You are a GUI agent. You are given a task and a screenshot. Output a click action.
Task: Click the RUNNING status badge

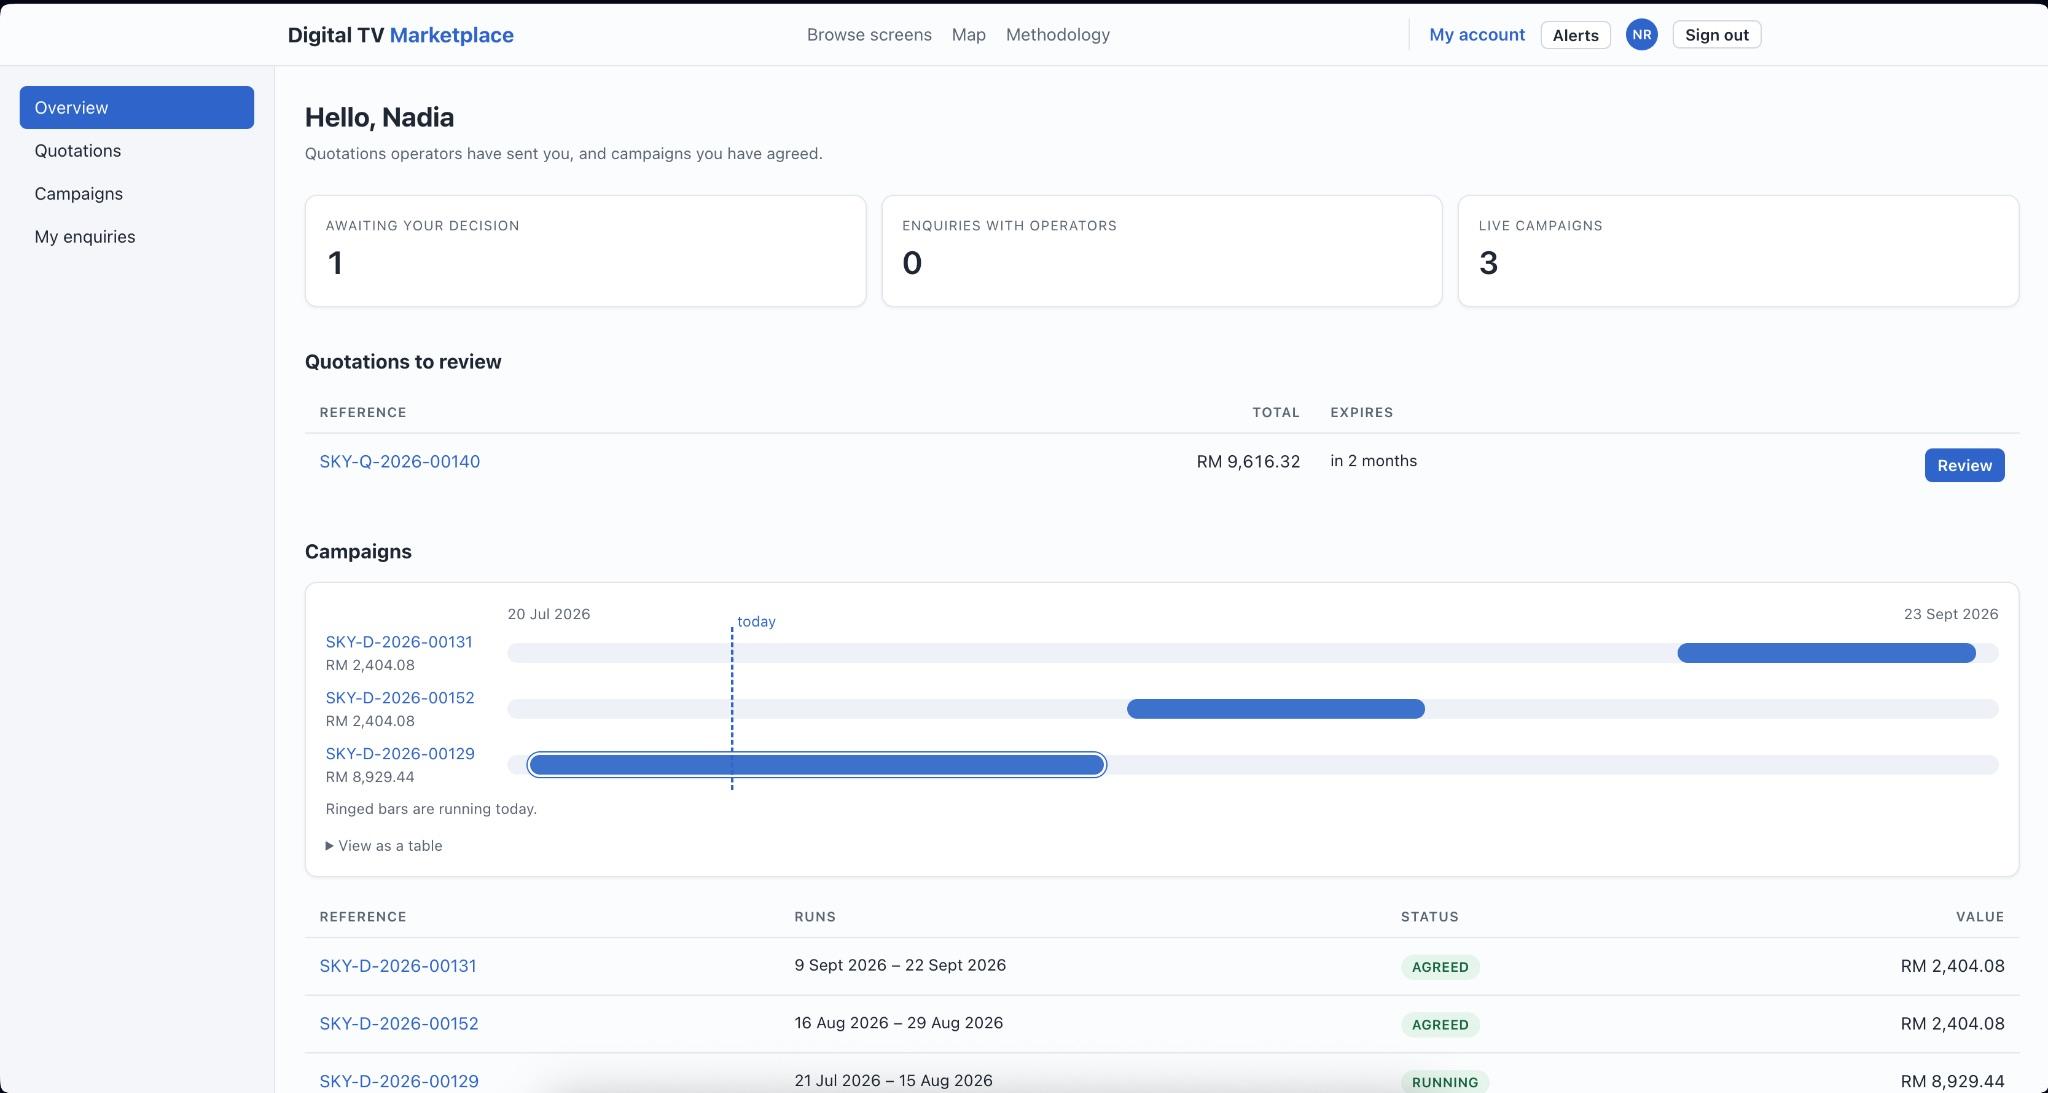[1444, 1082]
